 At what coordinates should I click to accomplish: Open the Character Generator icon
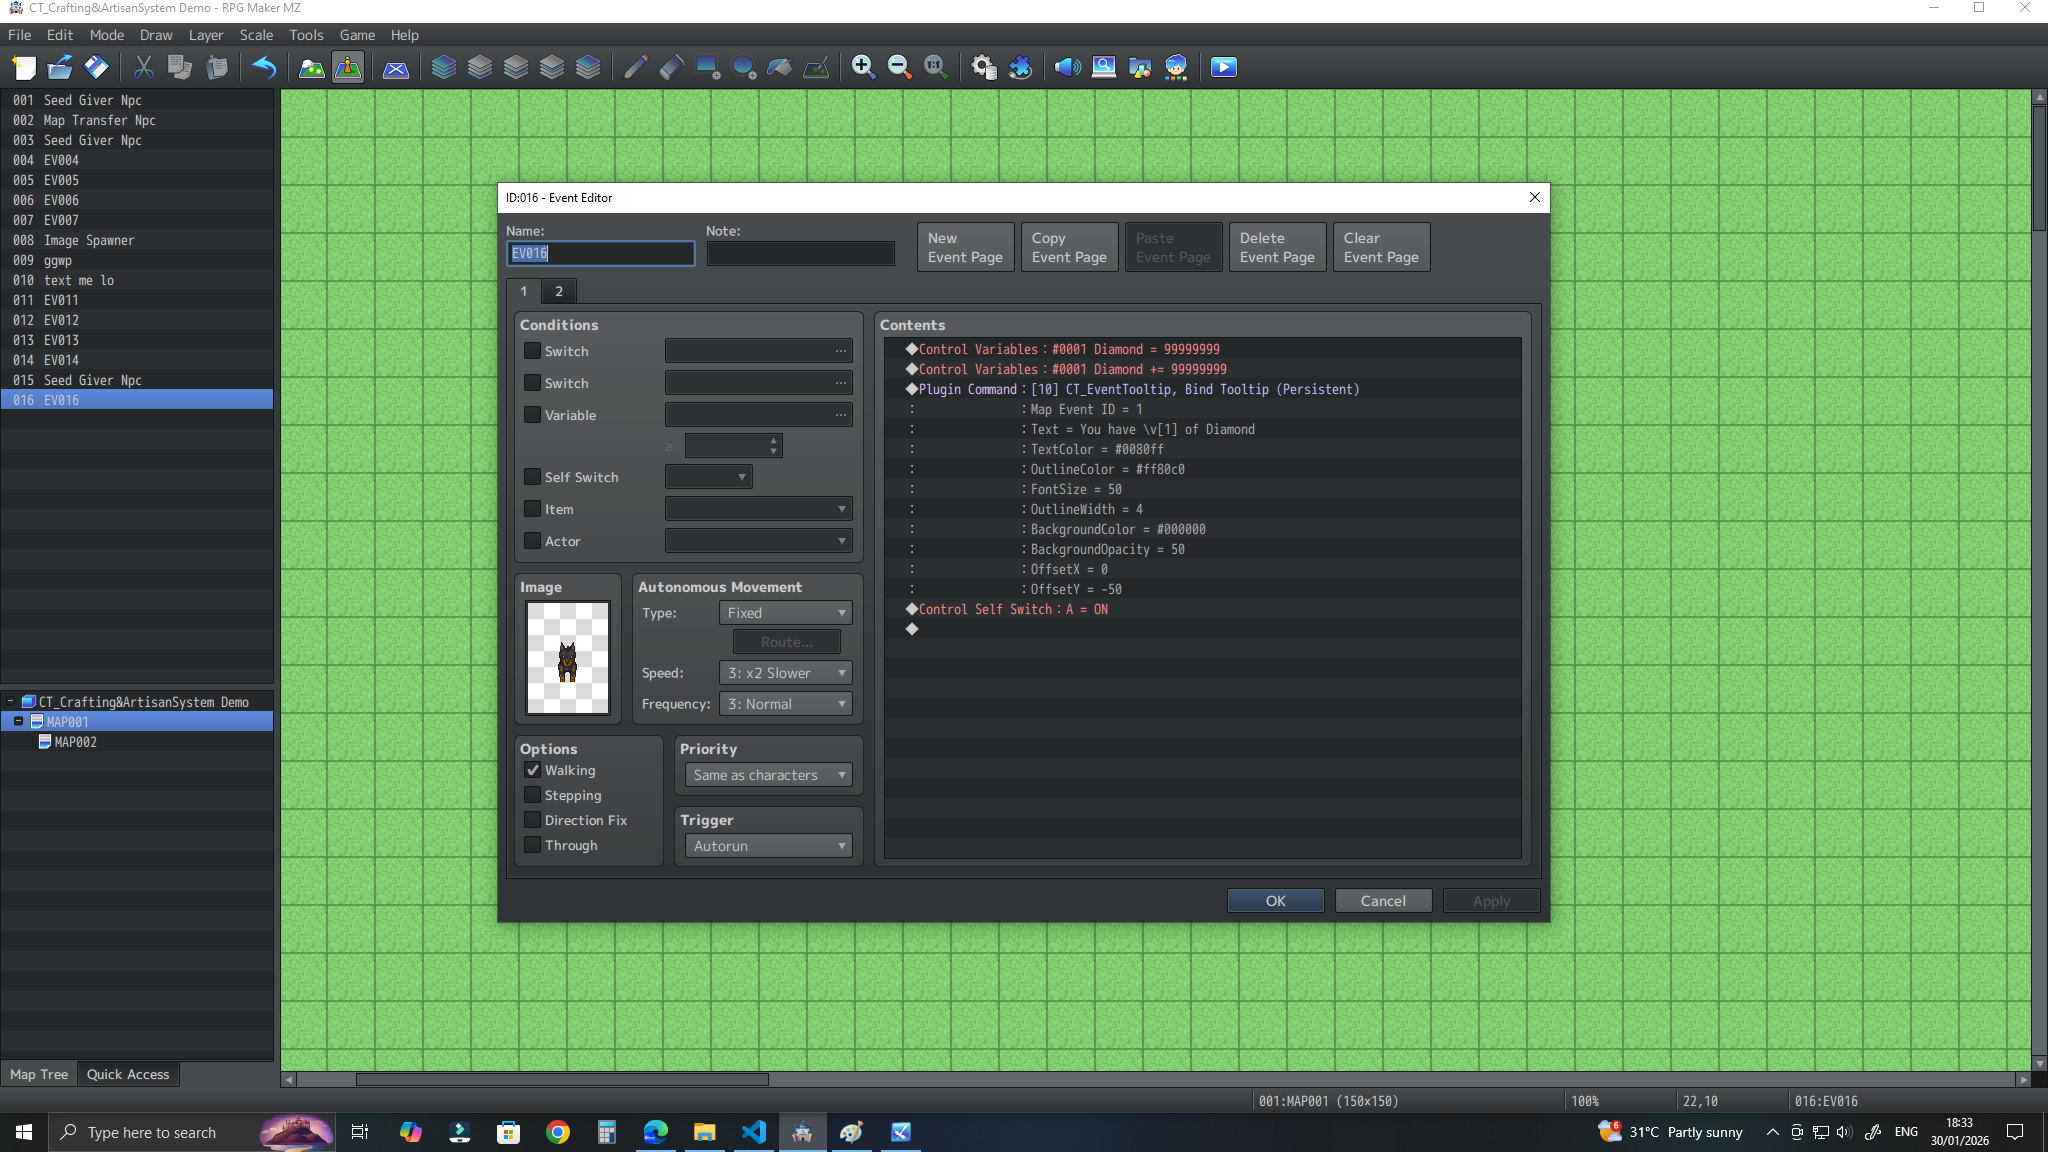click(1176, 67)
